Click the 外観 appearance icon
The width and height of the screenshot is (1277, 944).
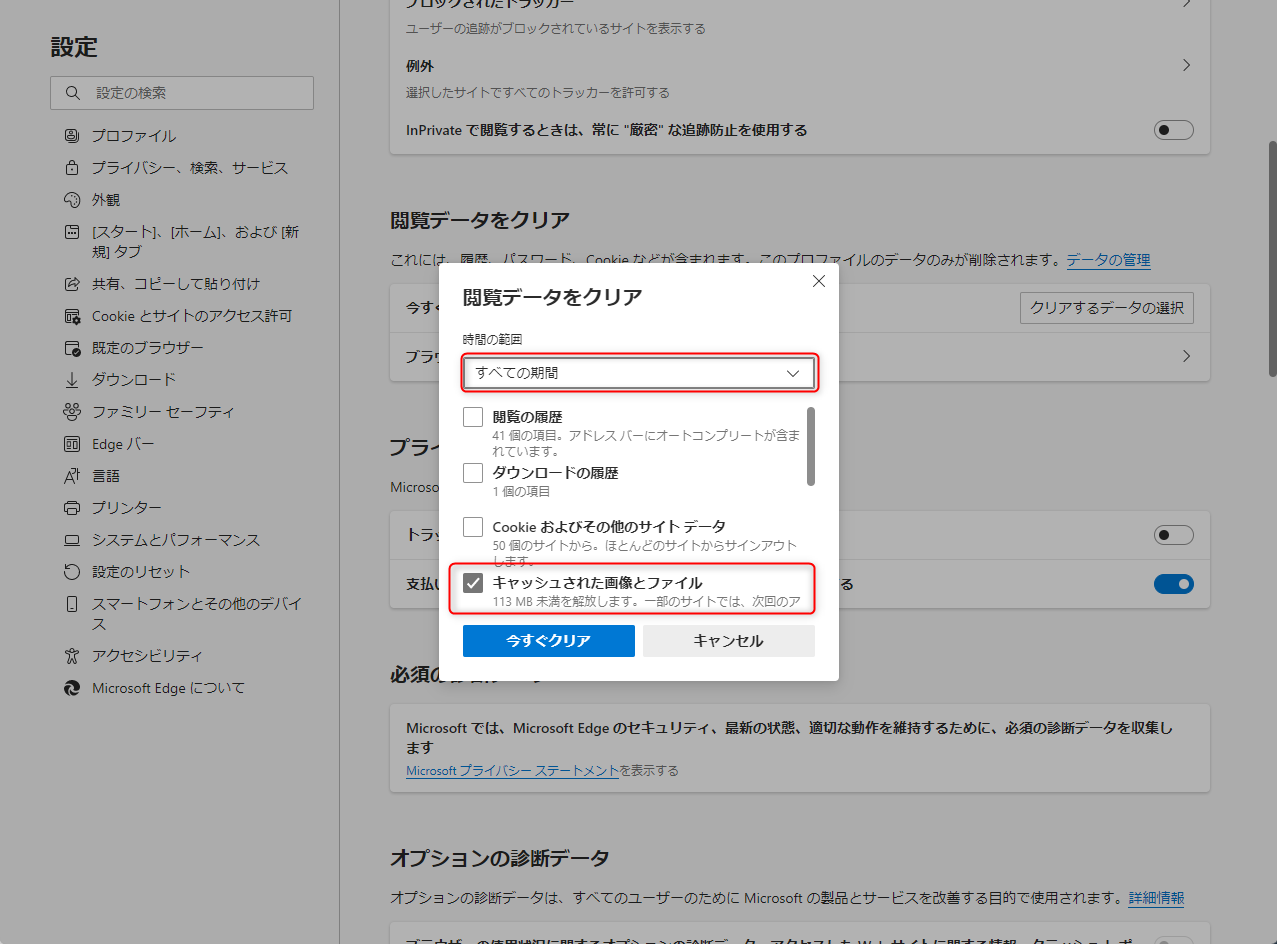point(71,200)
